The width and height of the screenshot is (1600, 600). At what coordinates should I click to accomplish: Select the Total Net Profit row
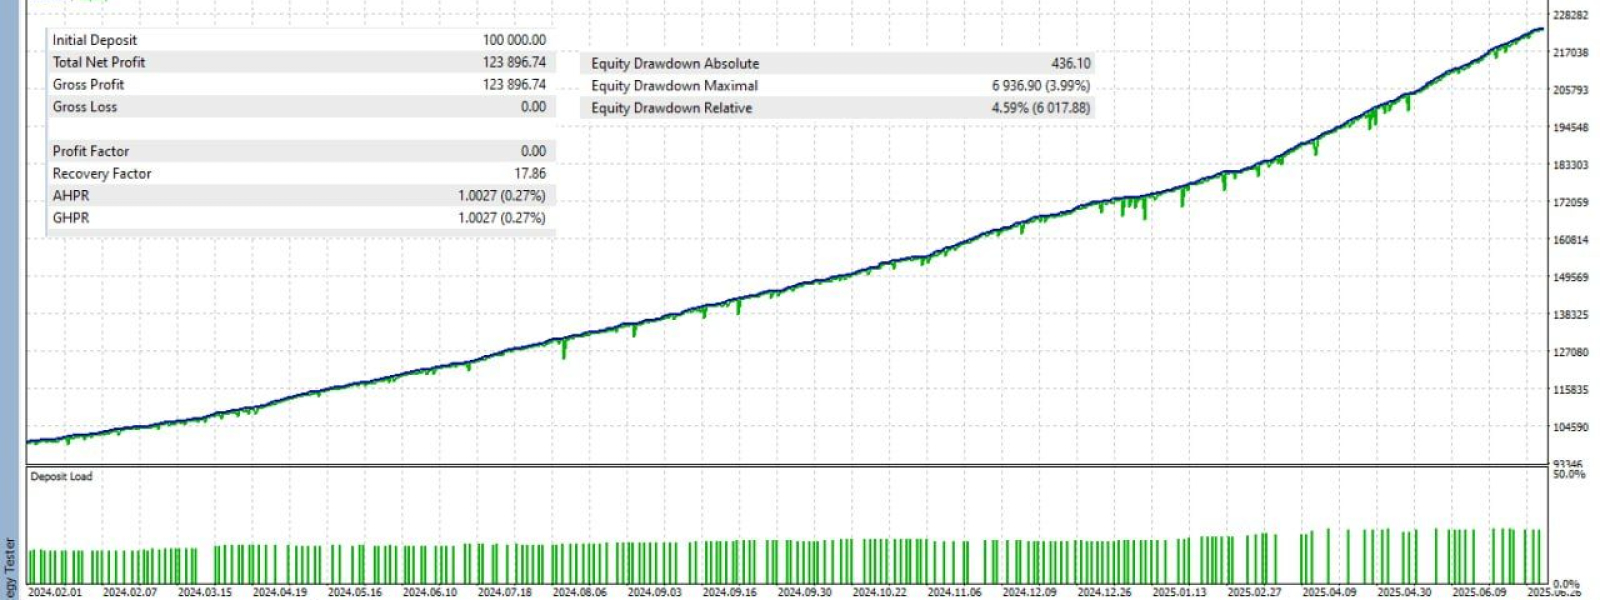pos(300,62)
